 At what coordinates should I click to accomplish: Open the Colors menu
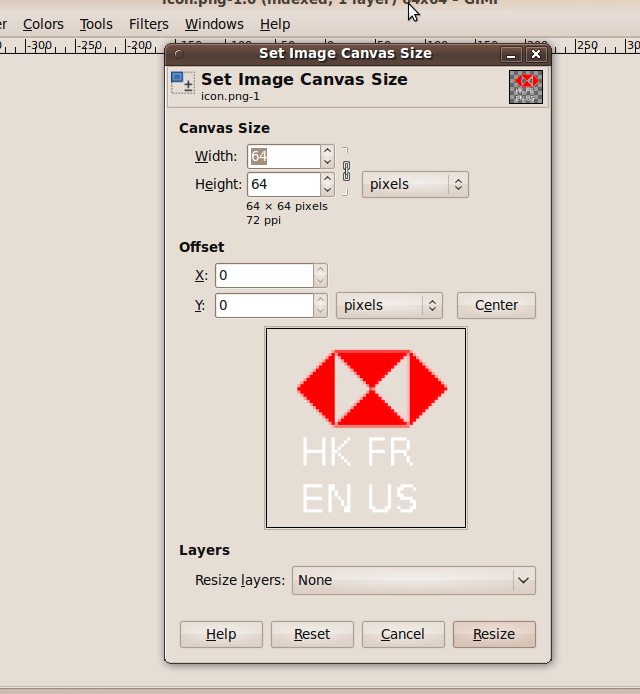[43, 24]
